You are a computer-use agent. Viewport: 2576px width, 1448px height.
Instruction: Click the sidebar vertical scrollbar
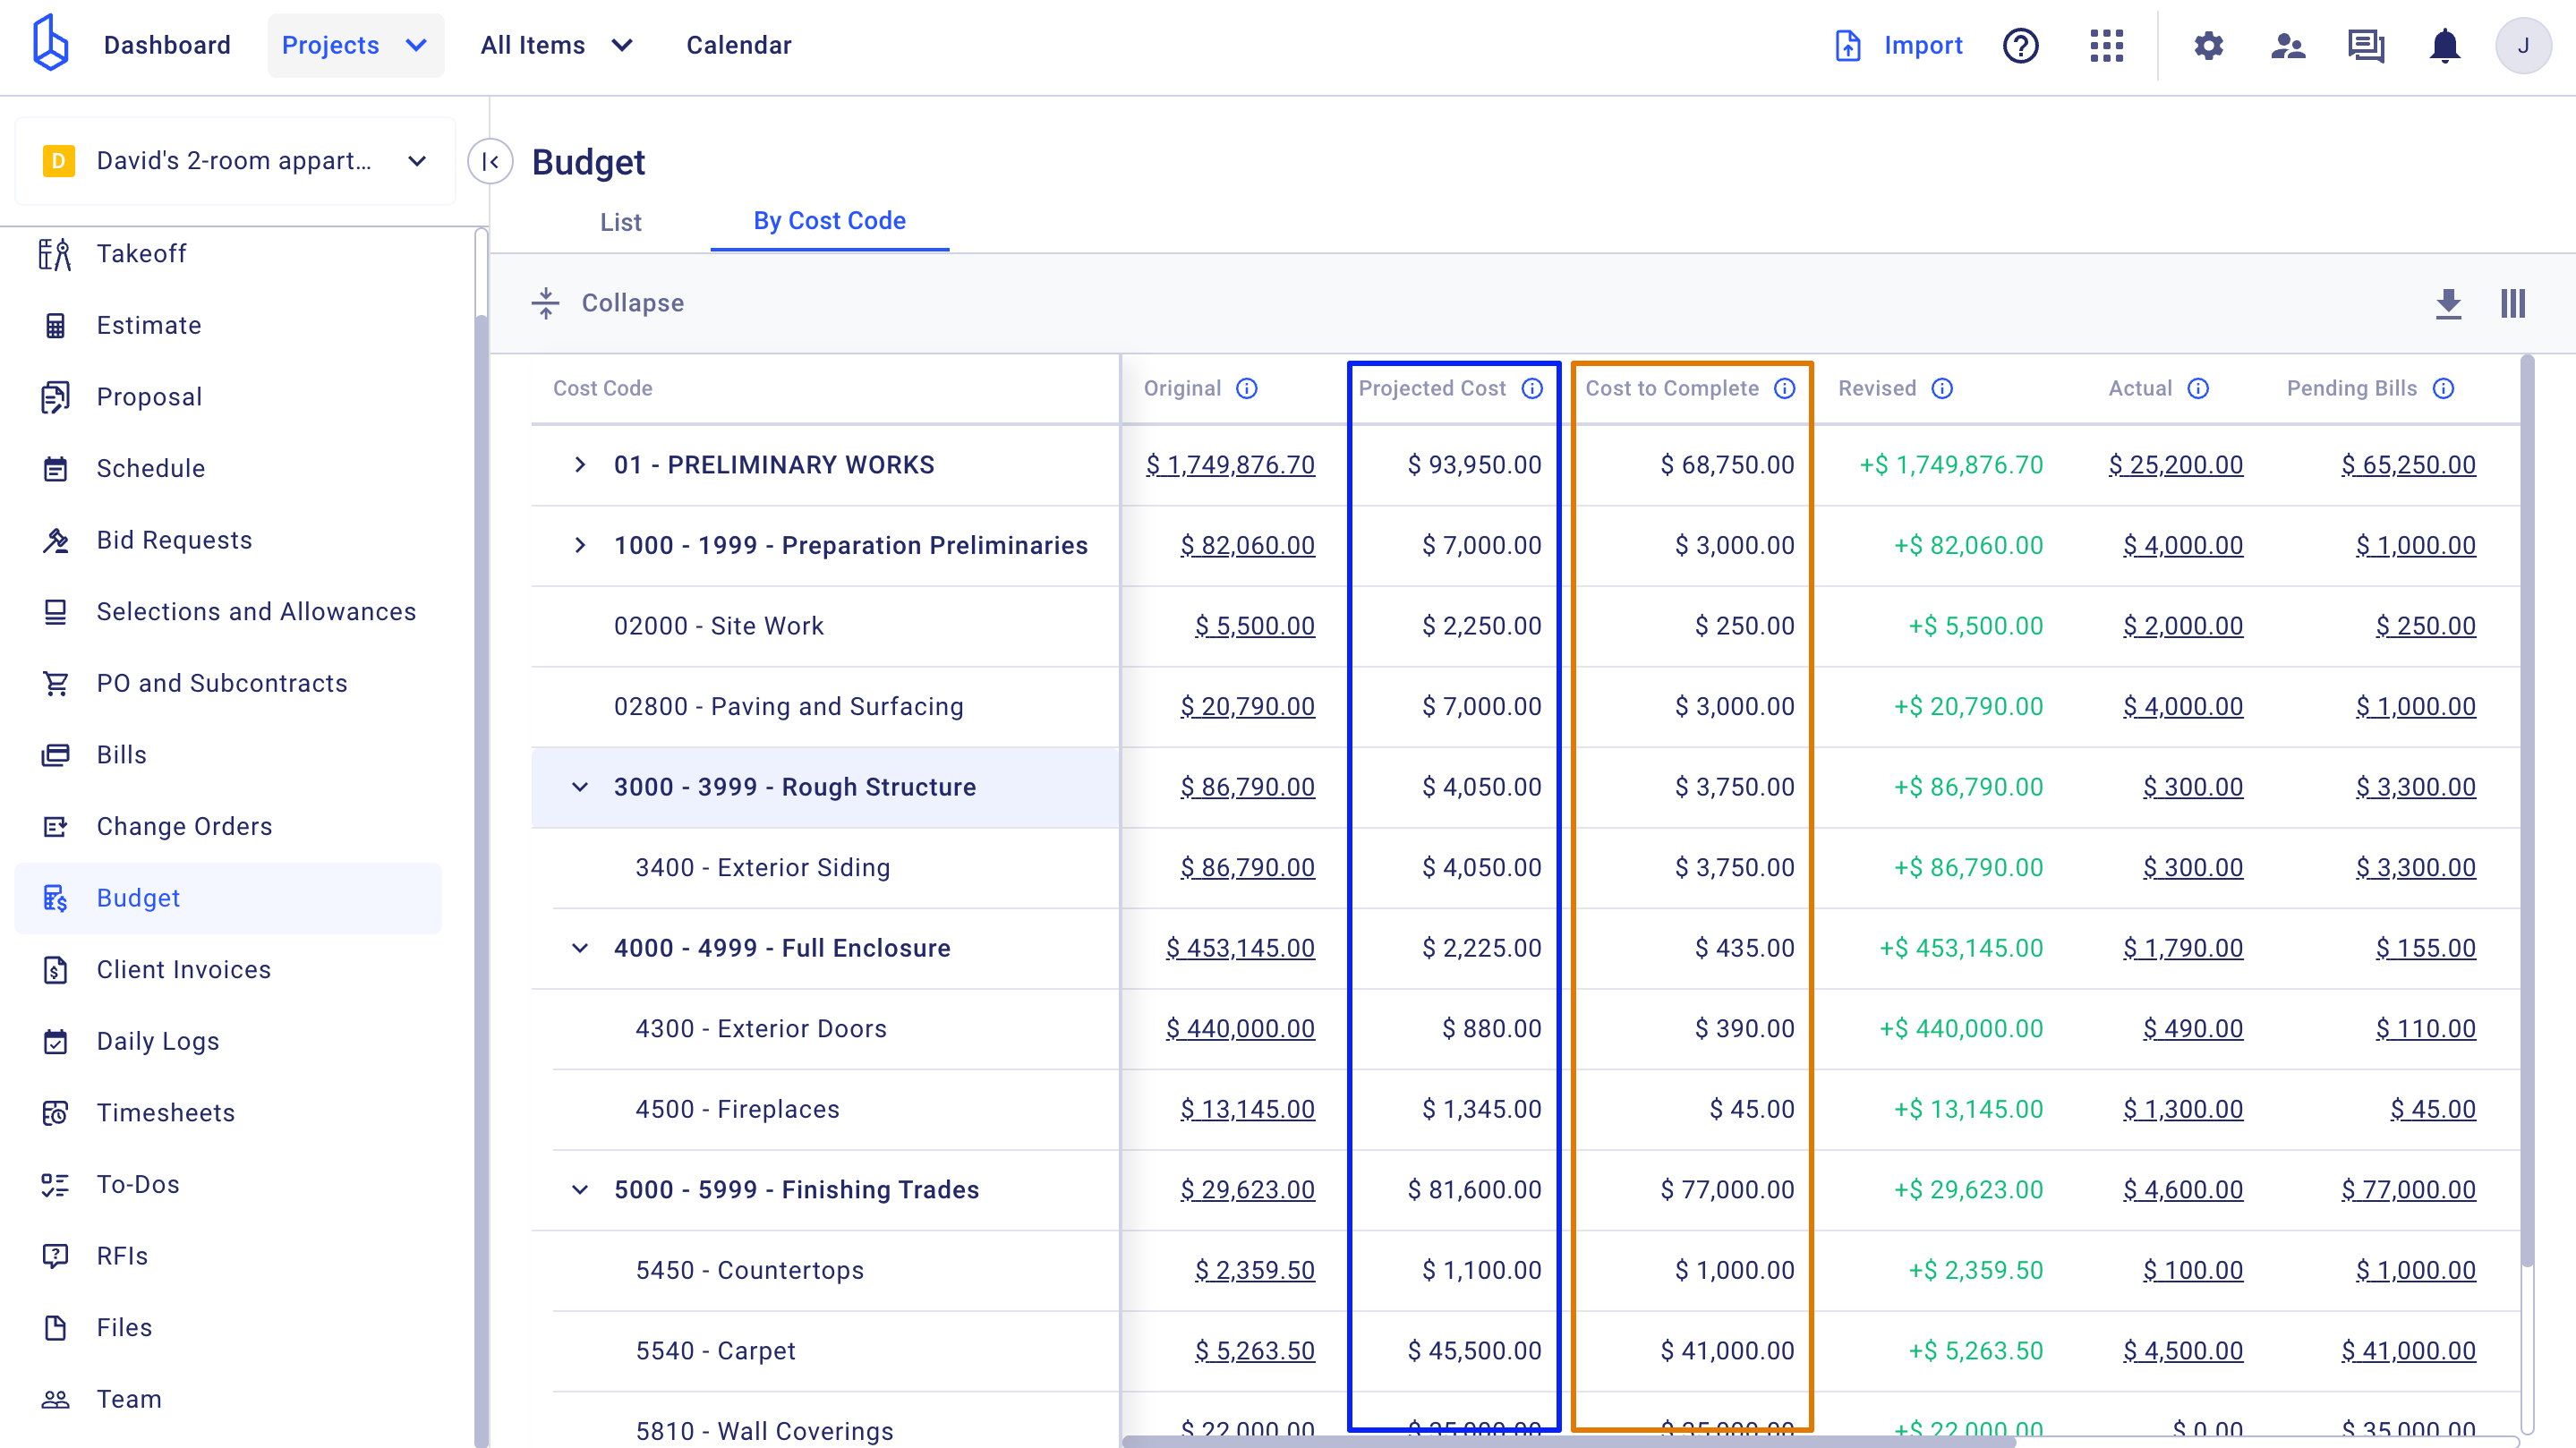481,880
